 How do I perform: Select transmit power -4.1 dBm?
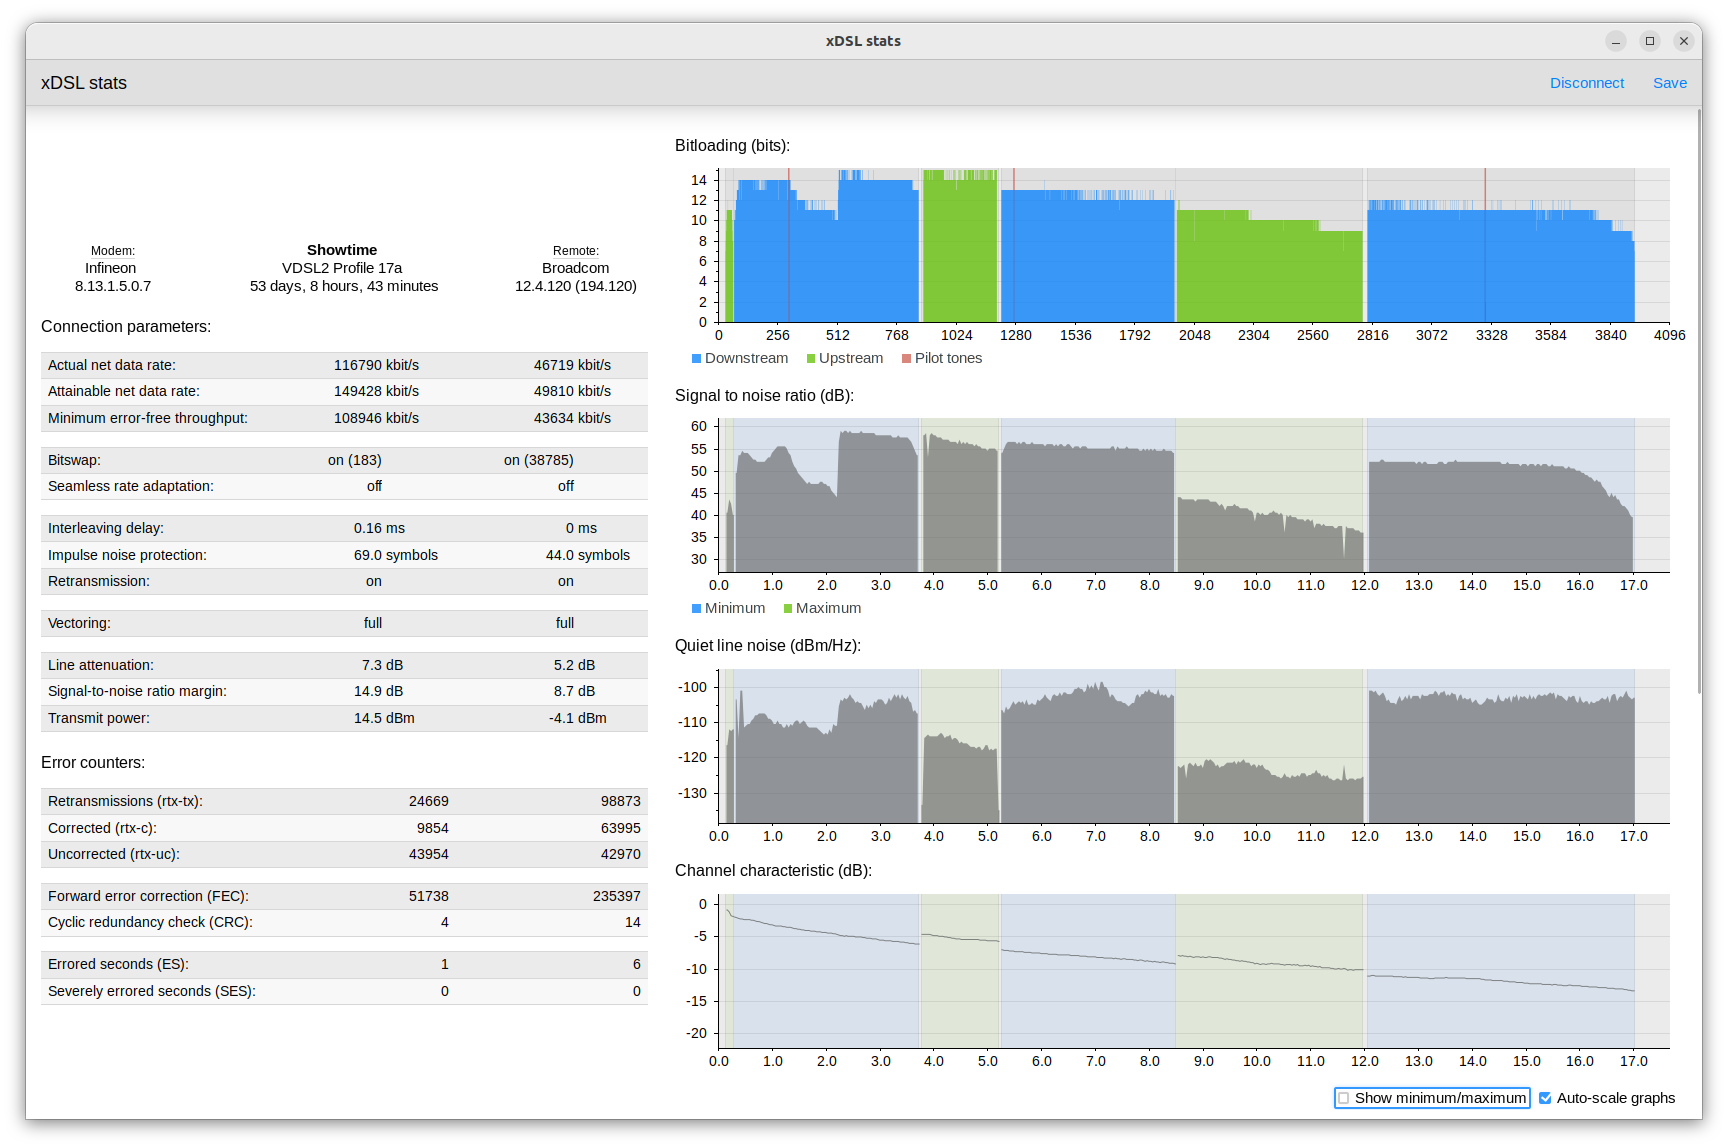[578, 718]
